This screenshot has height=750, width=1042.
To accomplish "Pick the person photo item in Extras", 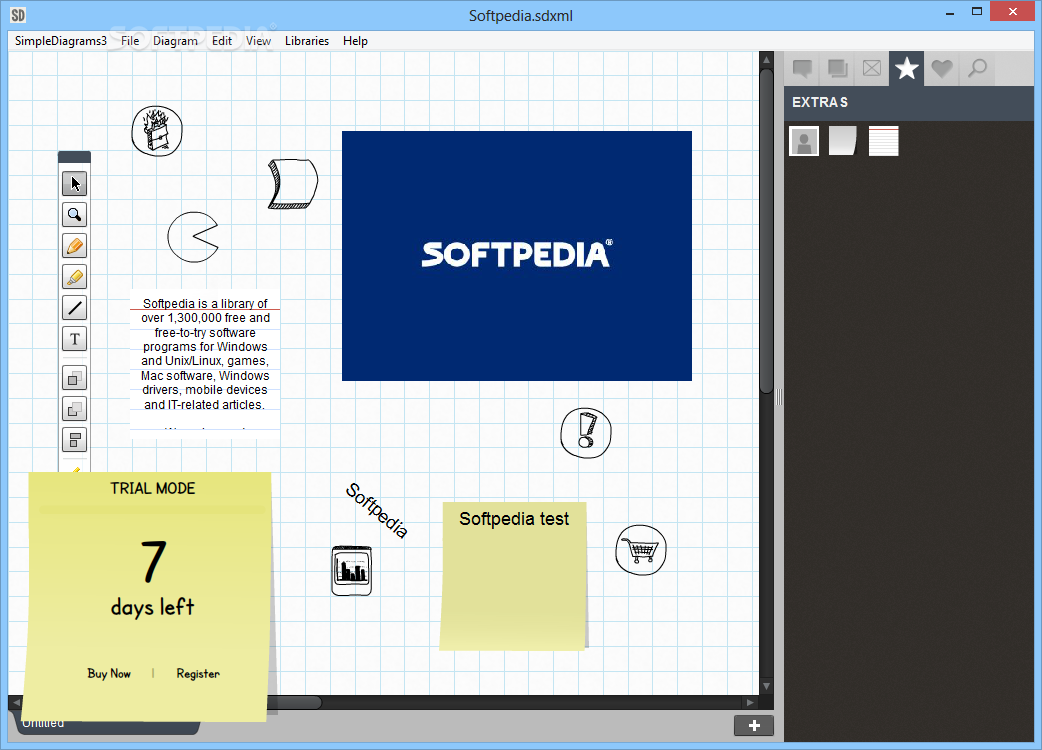I will pyautogui.click(x=804, y=141).
